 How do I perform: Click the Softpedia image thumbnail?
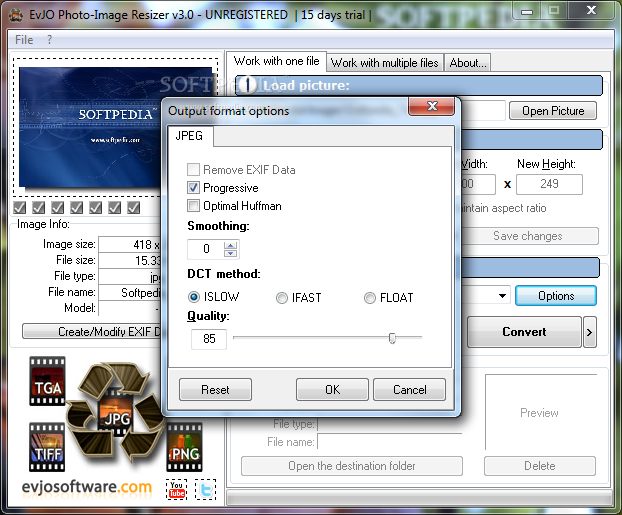click(90, 127)
